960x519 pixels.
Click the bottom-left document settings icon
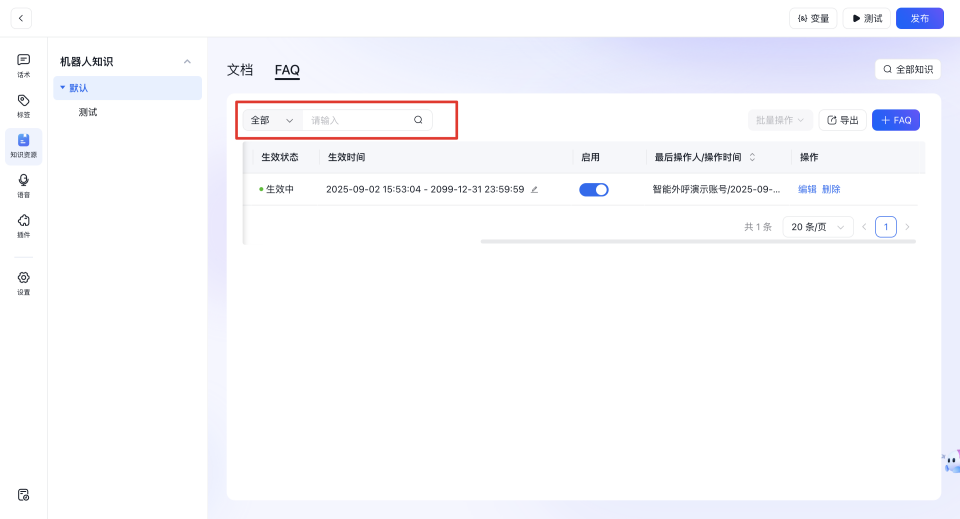click(x=23, y=494)
